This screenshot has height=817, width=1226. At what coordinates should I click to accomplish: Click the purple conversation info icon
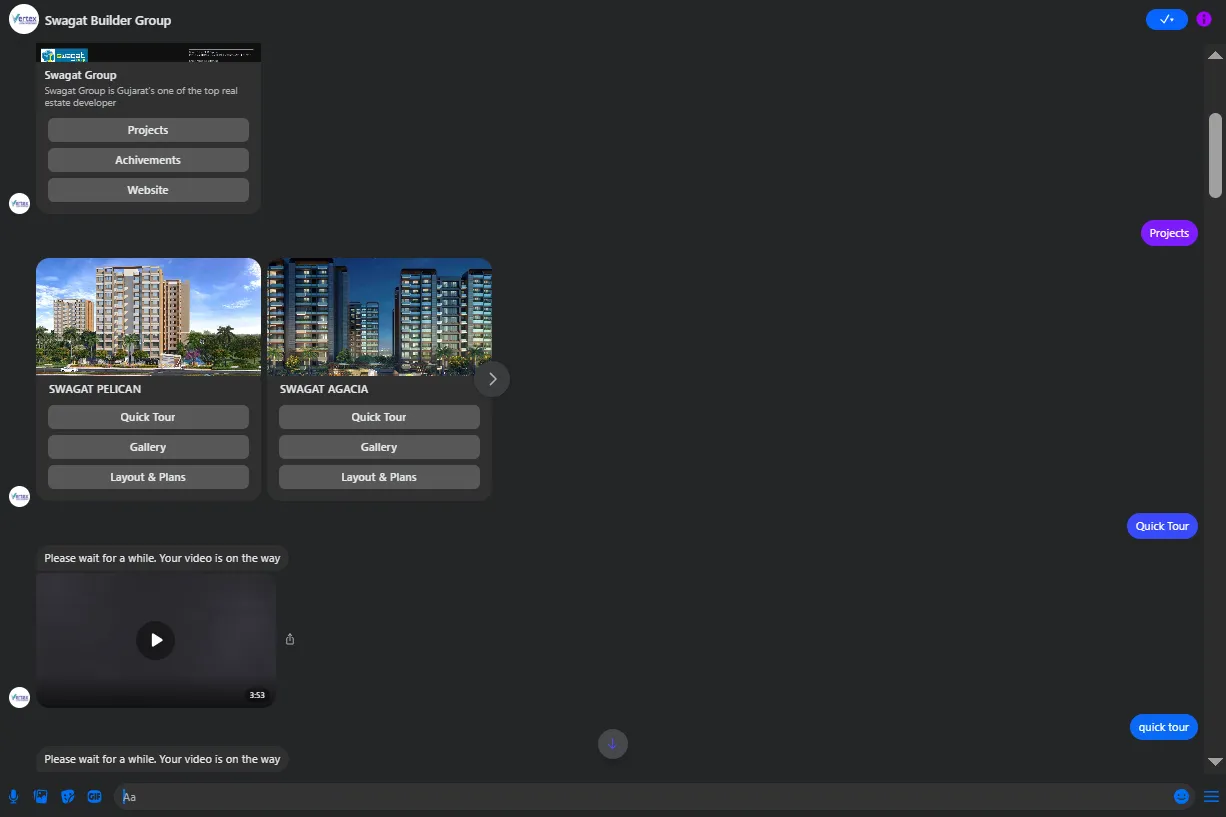1204,19
